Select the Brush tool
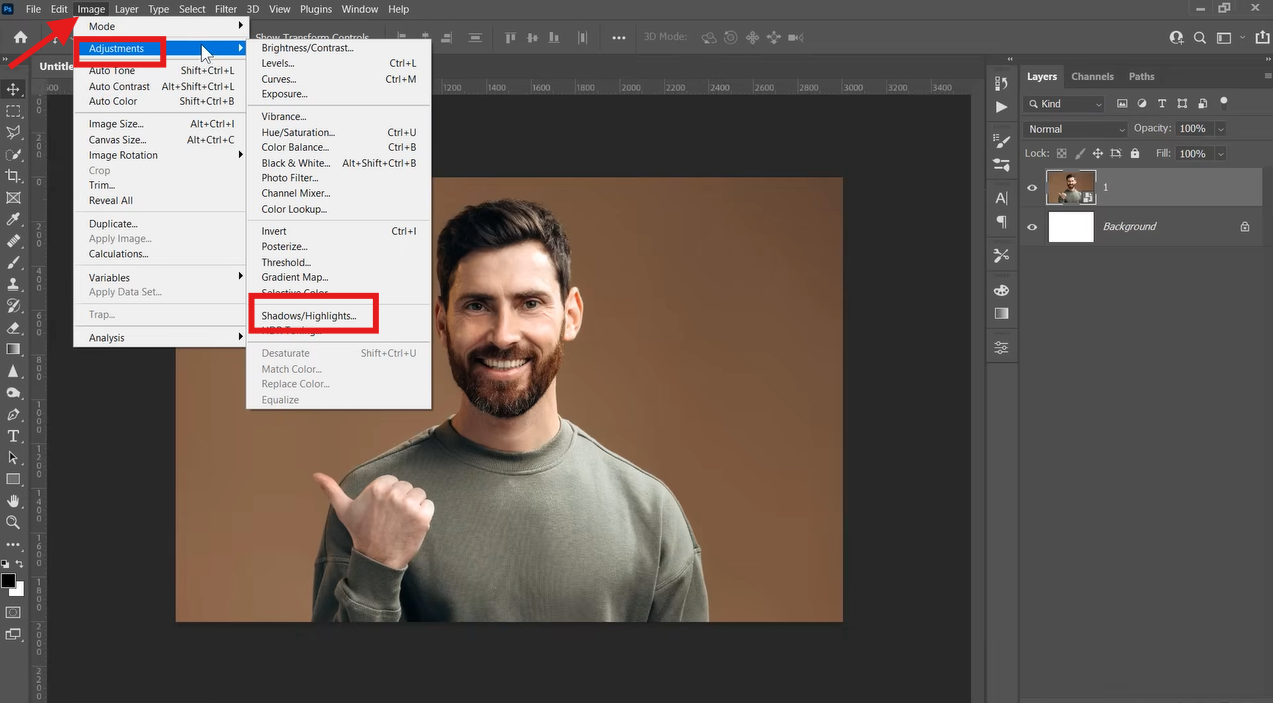 coord(14,263)
